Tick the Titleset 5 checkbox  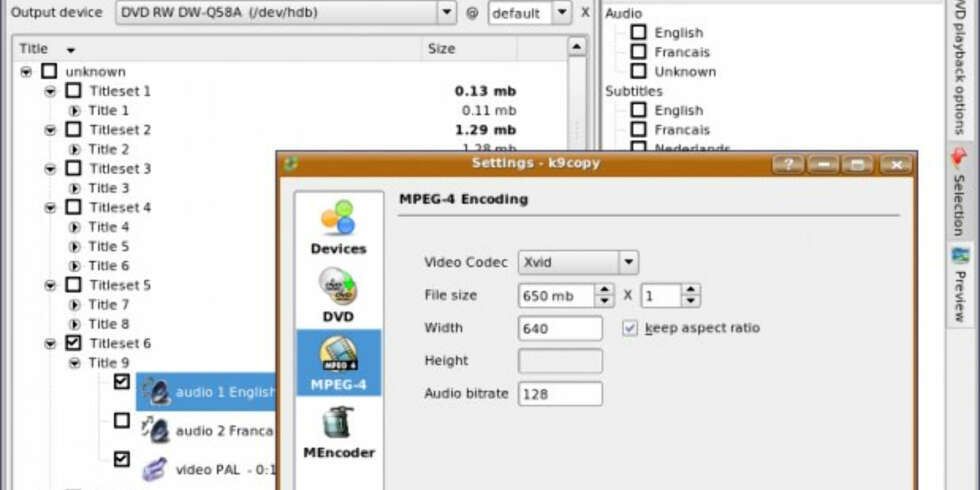(73, 284)
